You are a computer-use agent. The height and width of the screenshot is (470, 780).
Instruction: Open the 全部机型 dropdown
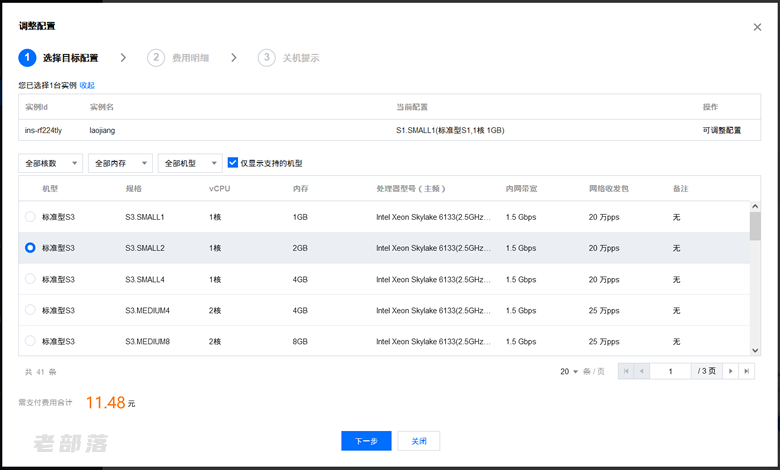[190, 163]
